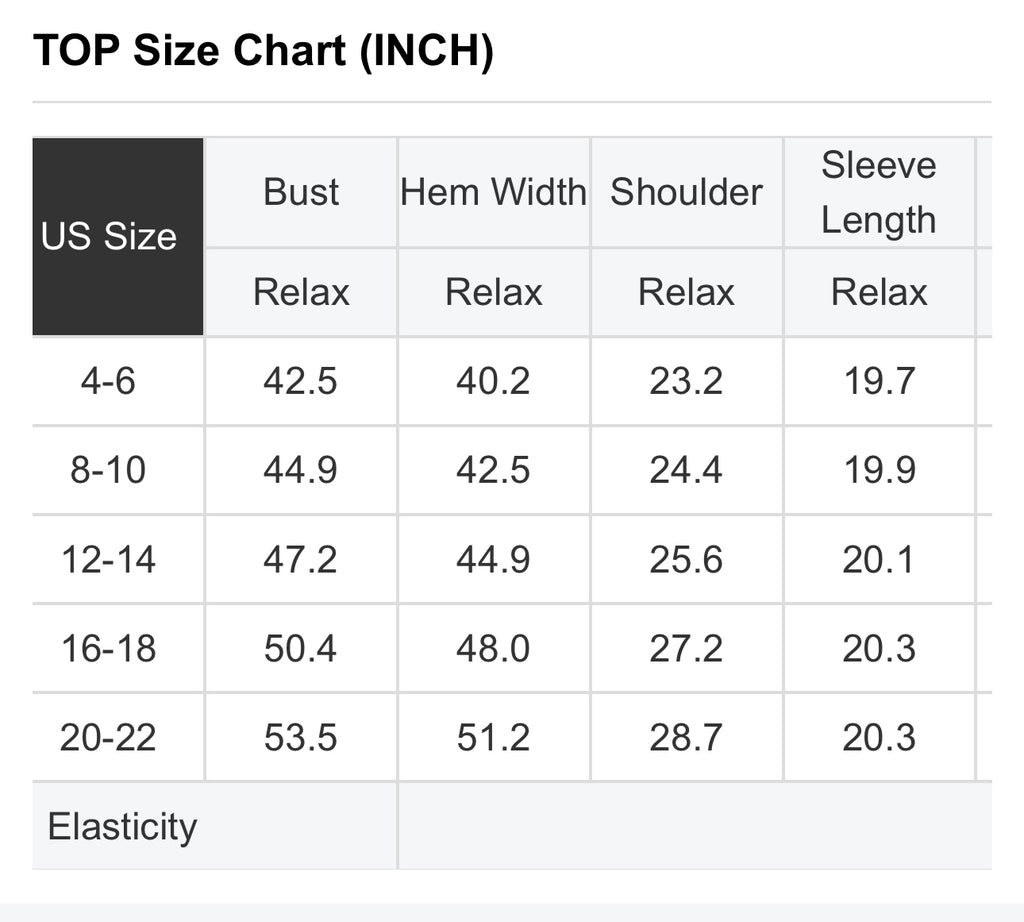Select the sleeve length value 20.1 cell
Screen dimensions: 1024x922
pyautogui.click(x=879, y=560)
